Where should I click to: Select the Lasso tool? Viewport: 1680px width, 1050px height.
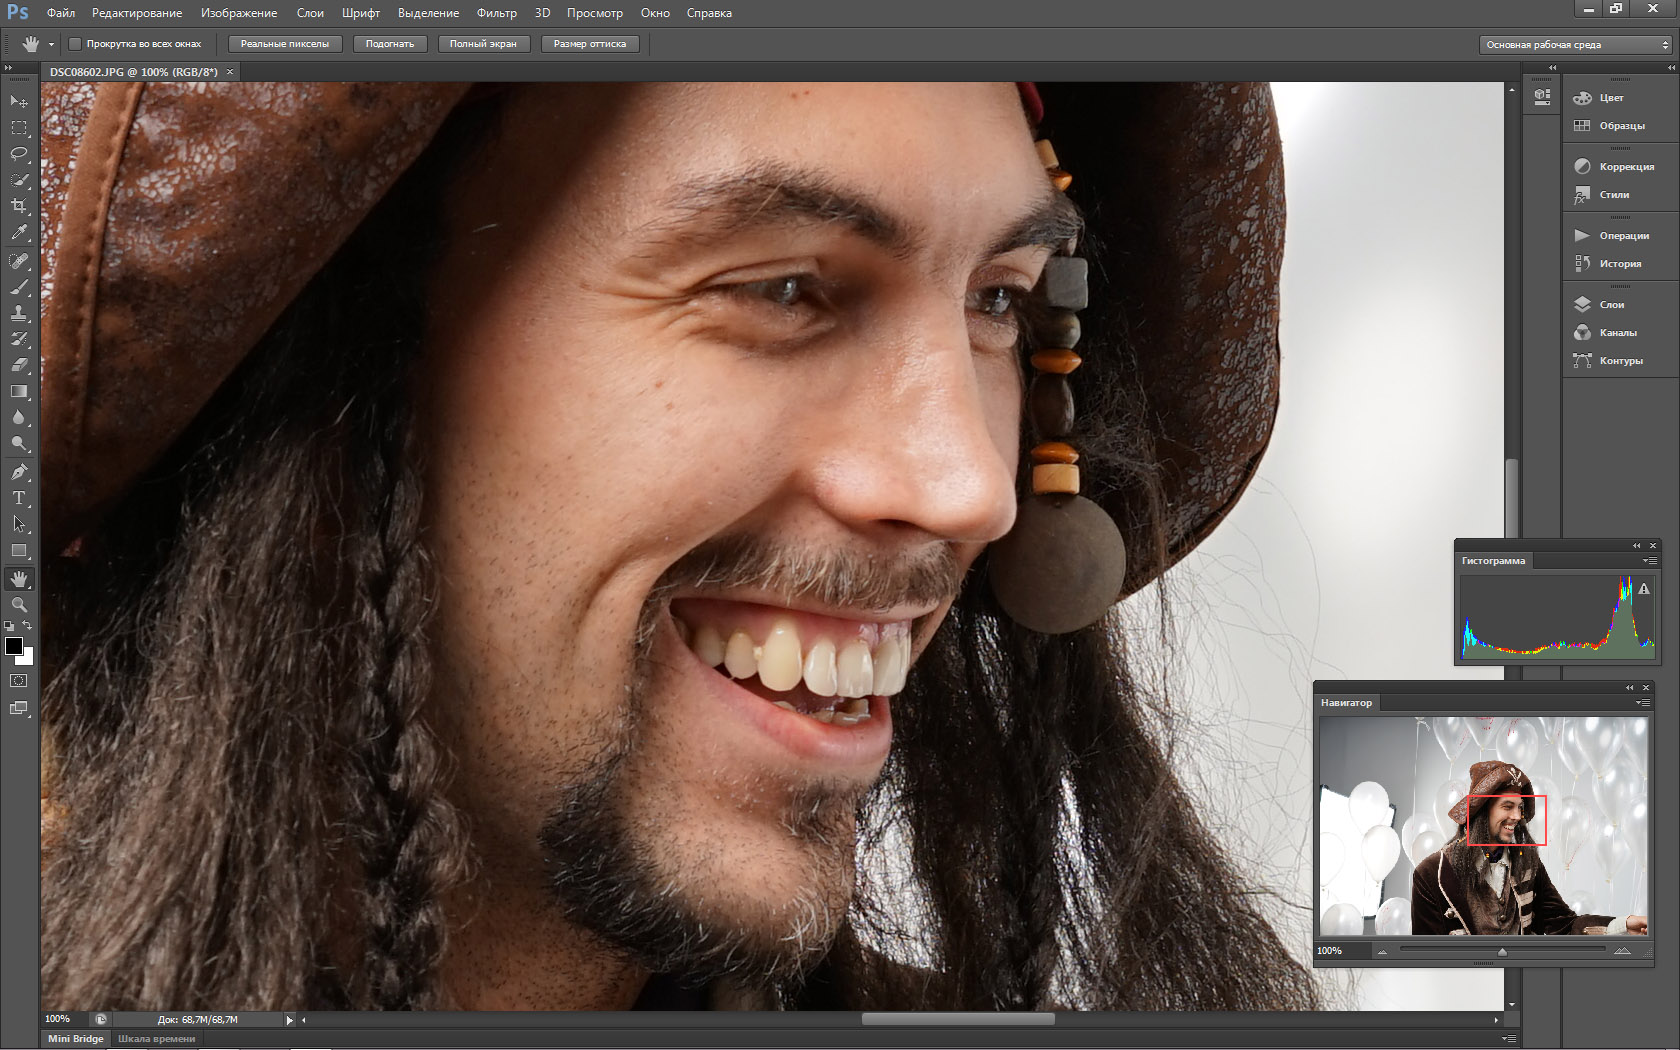tap(19, 154)
